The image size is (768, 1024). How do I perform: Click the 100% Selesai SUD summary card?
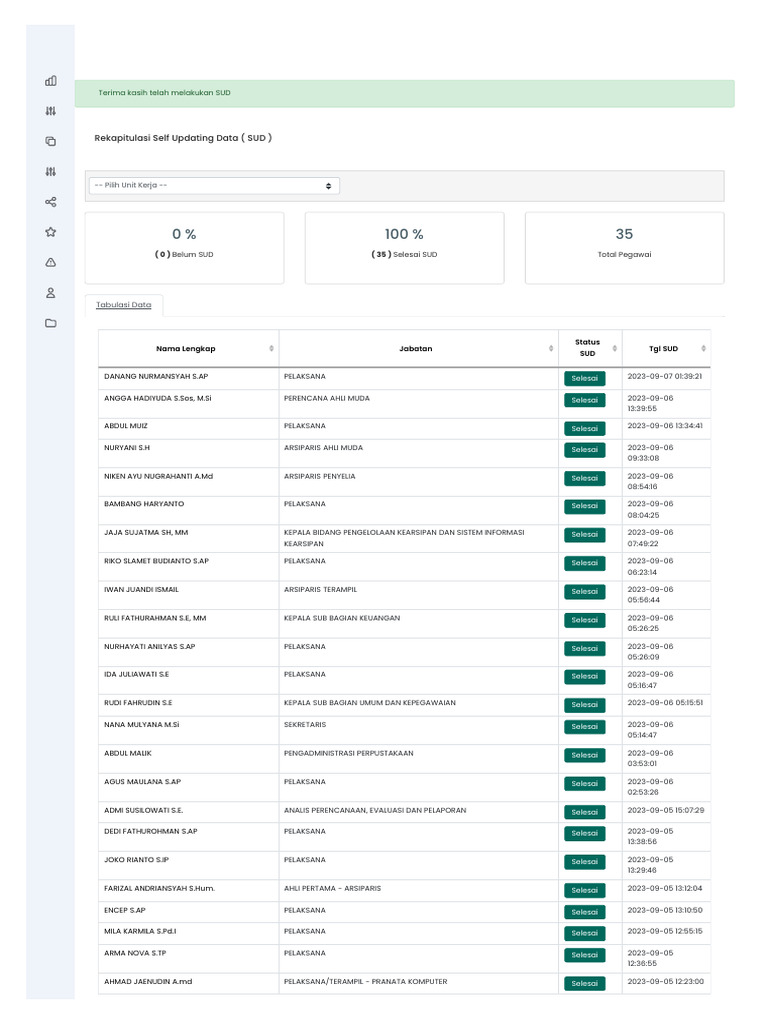tap(404, 246)
